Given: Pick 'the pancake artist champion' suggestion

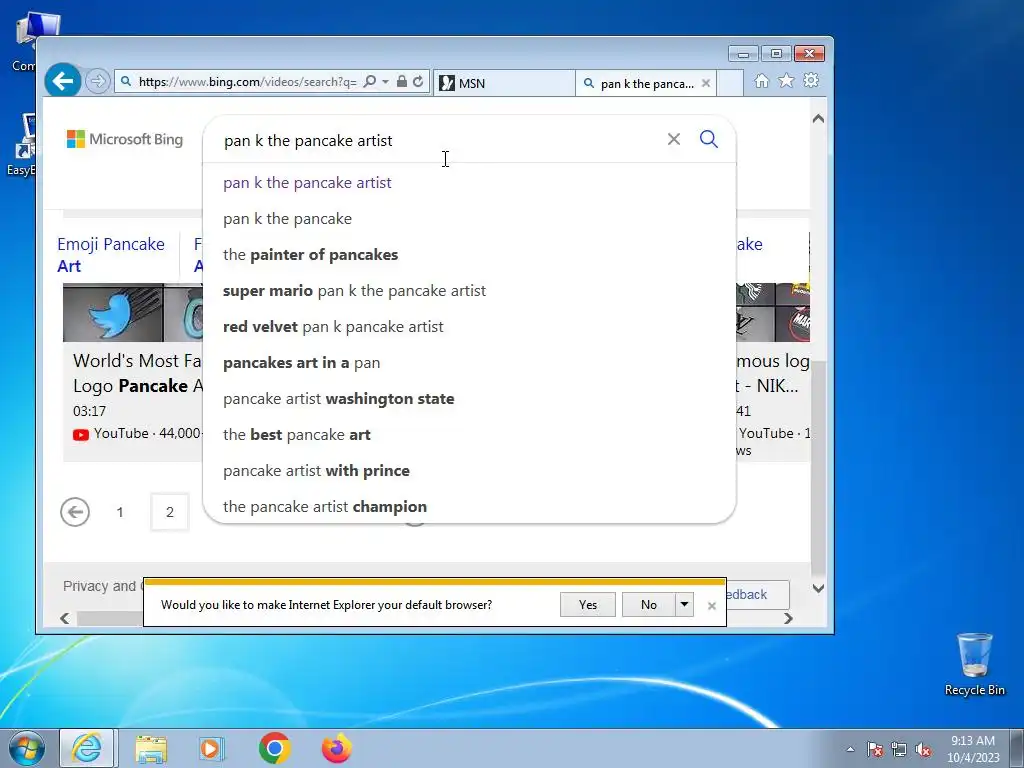Looking at the screenshot, I should pos(469,506).
